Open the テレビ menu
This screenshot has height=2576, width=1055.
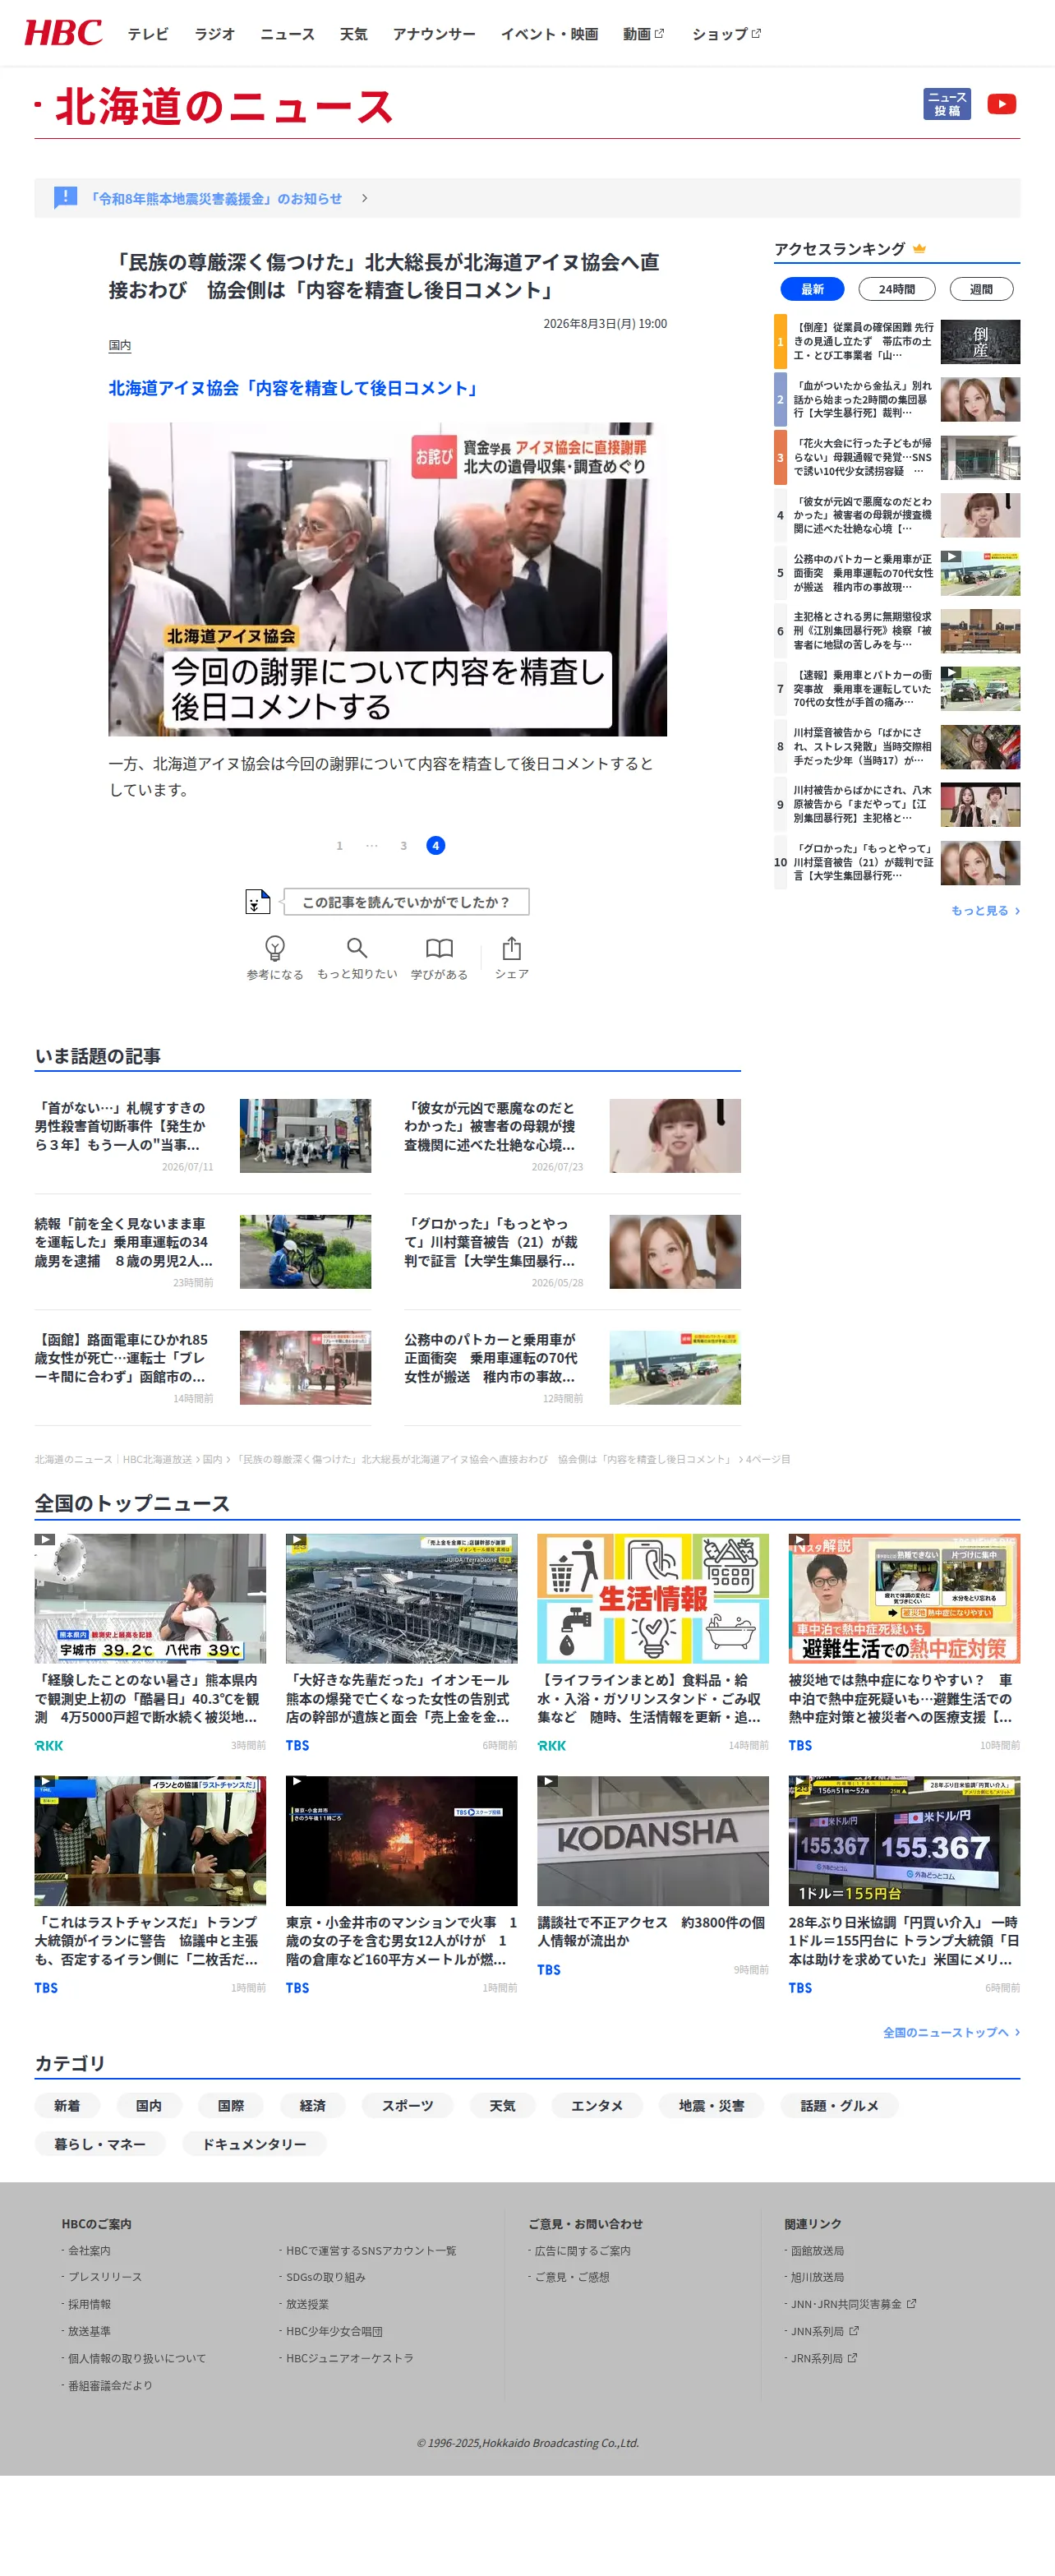[x=148, y=34]
